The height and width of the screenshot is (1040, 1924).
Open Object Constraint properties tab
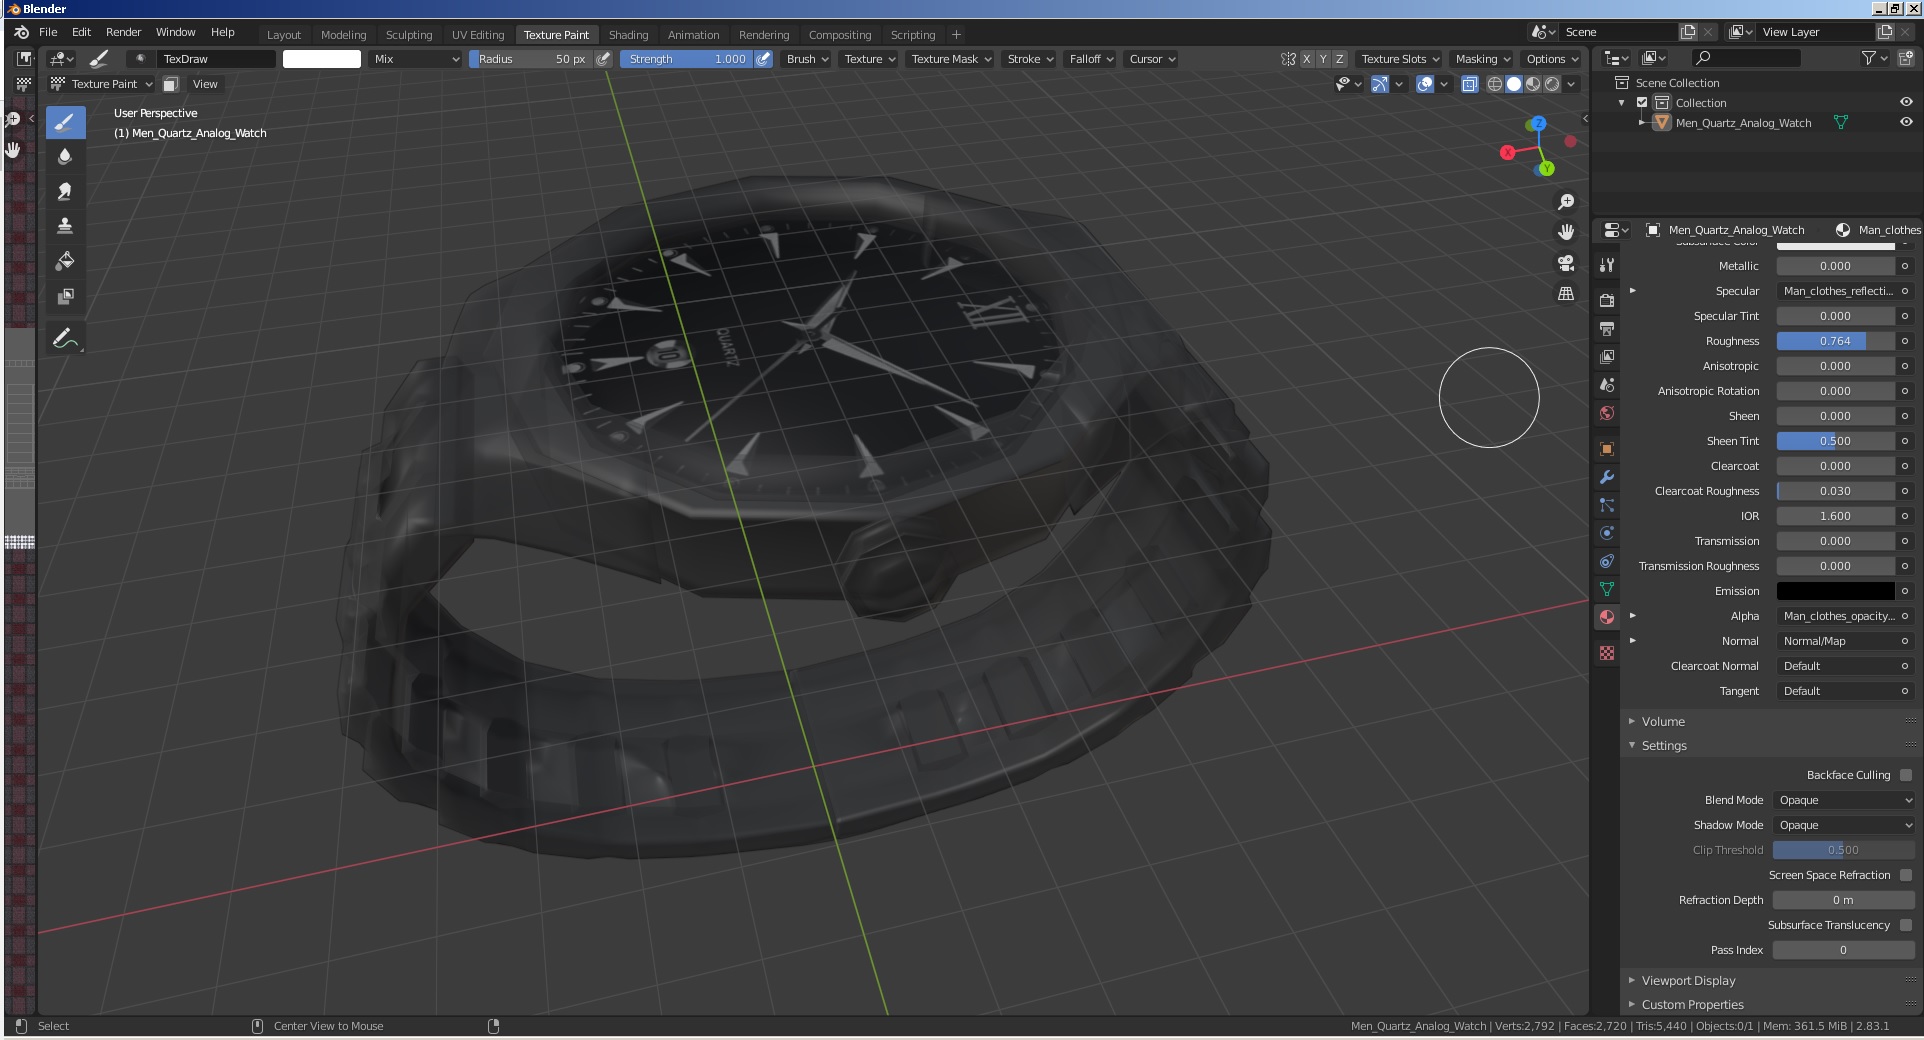click(x=1607, y=561)
